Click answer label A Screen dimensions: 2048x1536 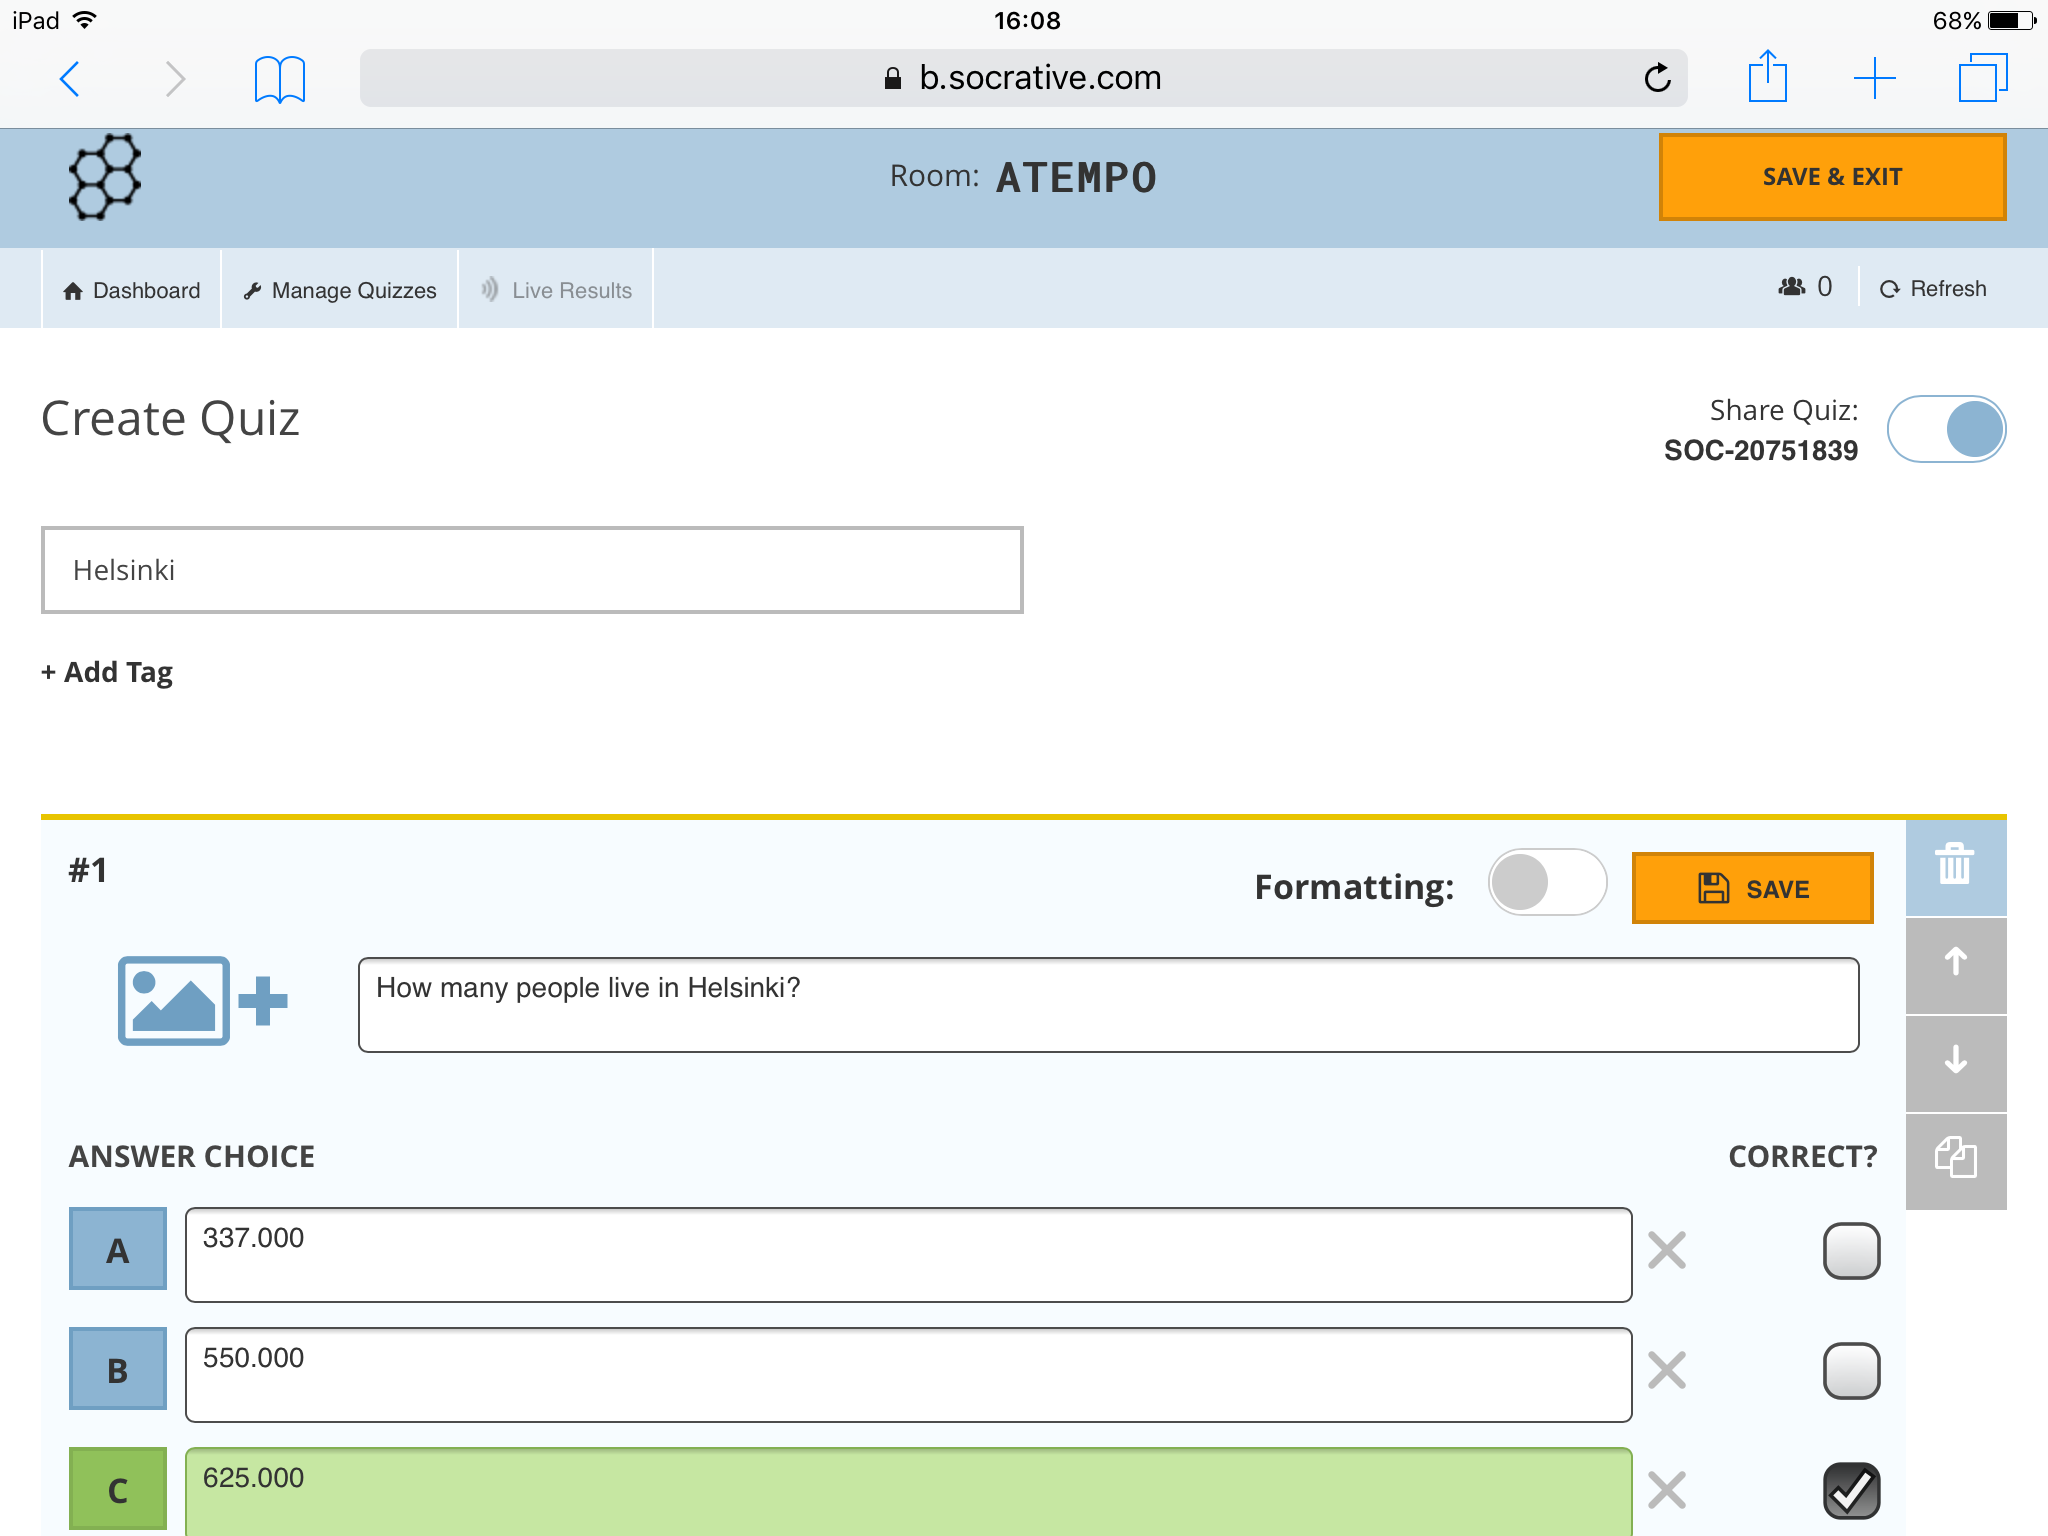(x=118, y=1249)
